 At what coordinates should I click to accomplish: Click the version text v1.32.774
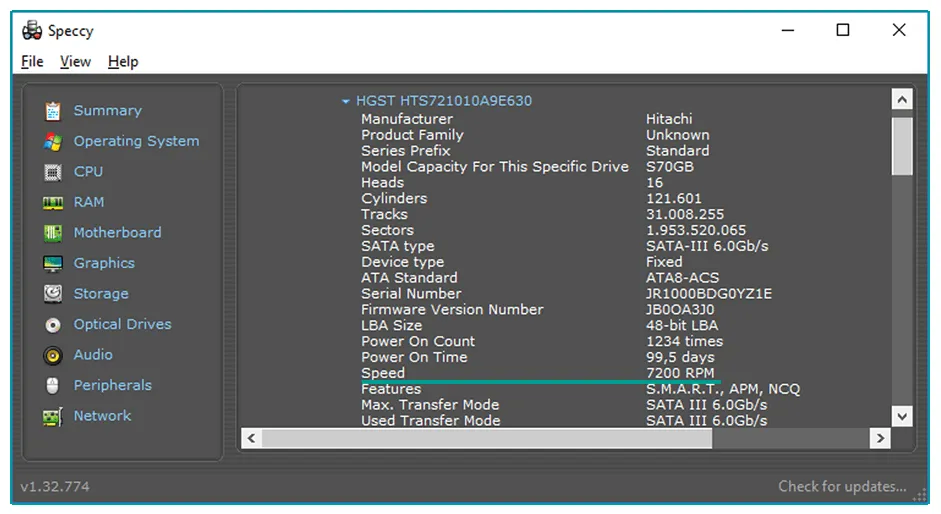pos(55,486)
